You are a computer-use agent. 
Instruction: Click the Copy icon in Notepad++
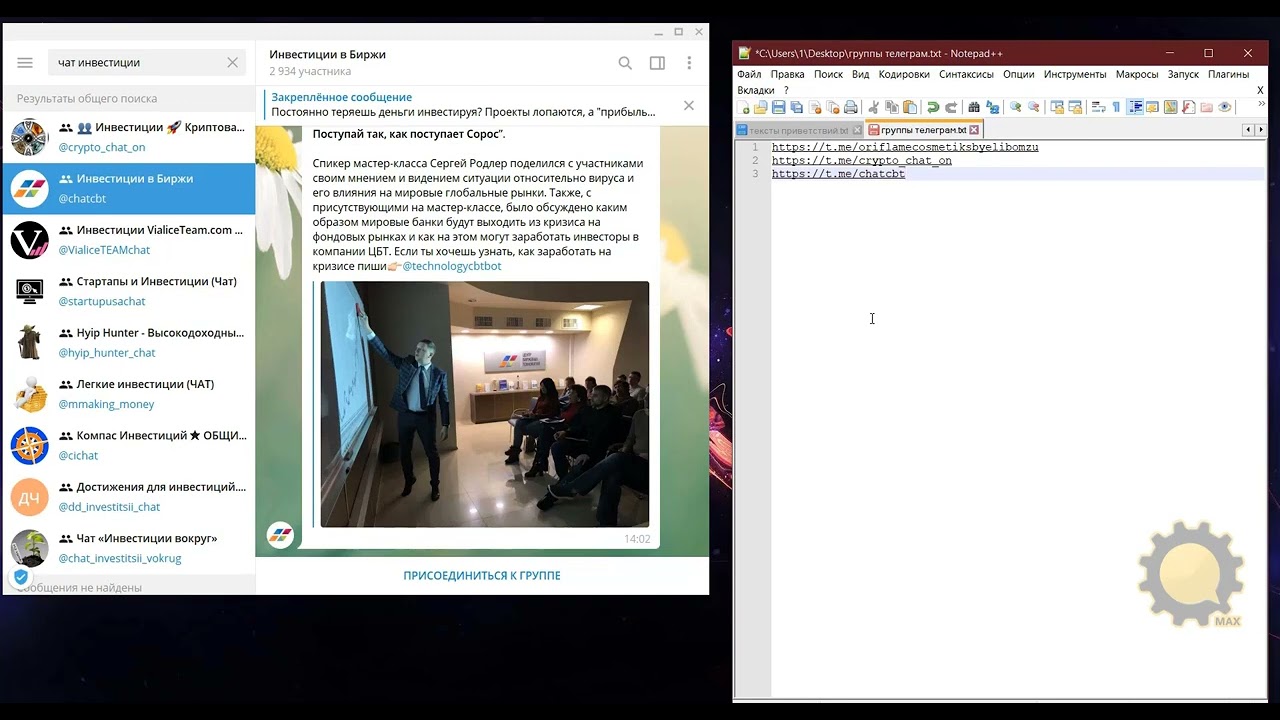(892, 107)
